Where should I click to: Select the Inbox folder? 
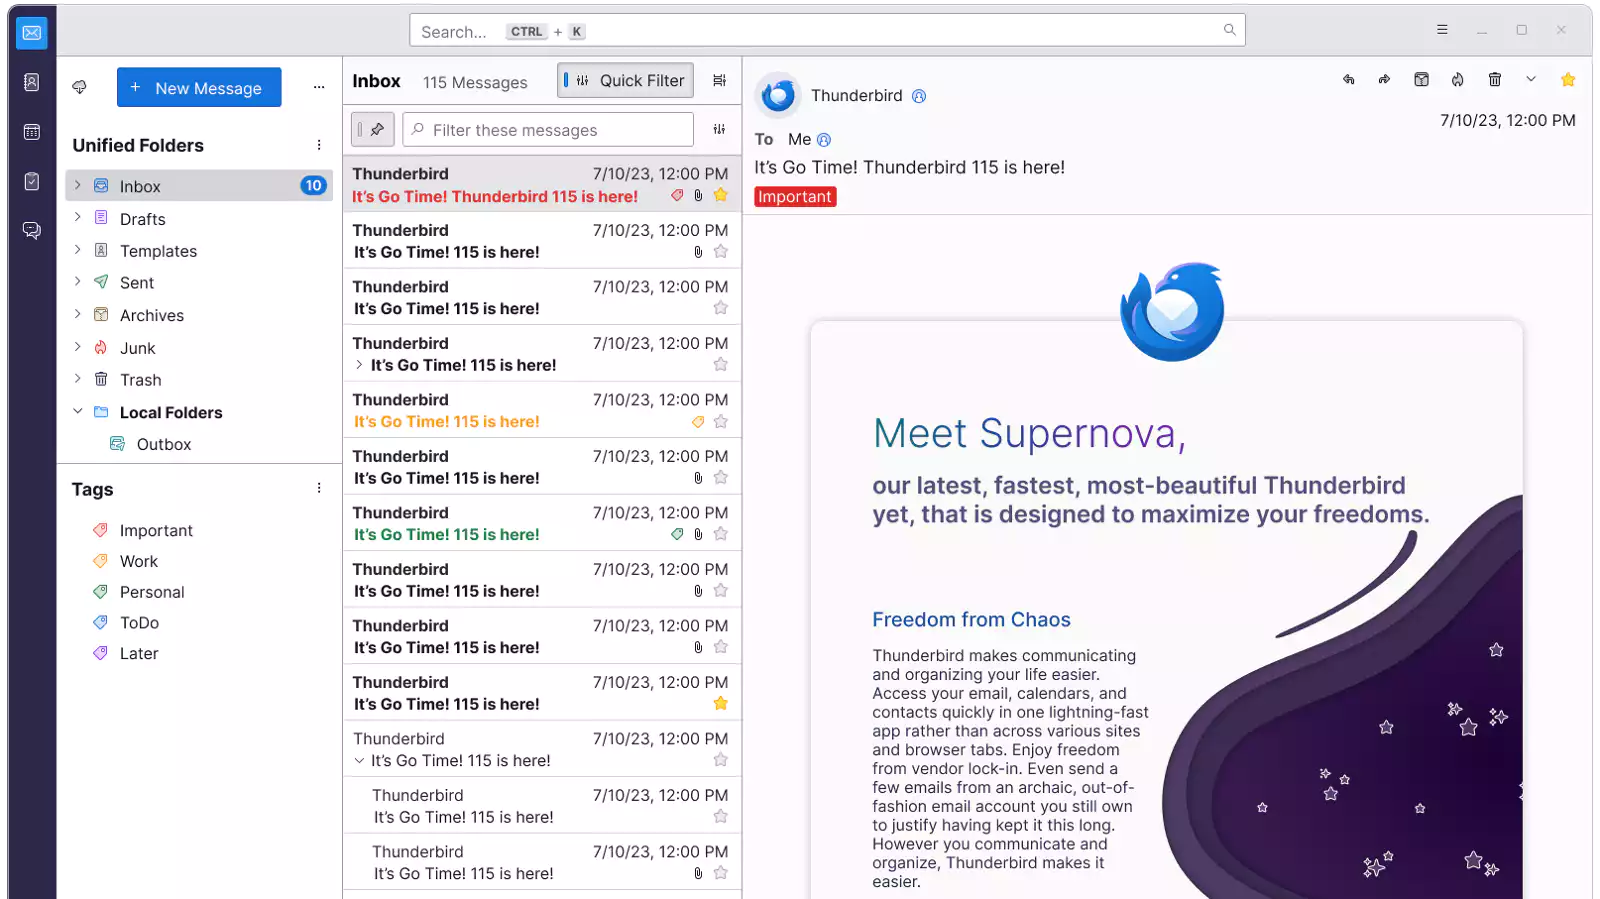[198, 186]
